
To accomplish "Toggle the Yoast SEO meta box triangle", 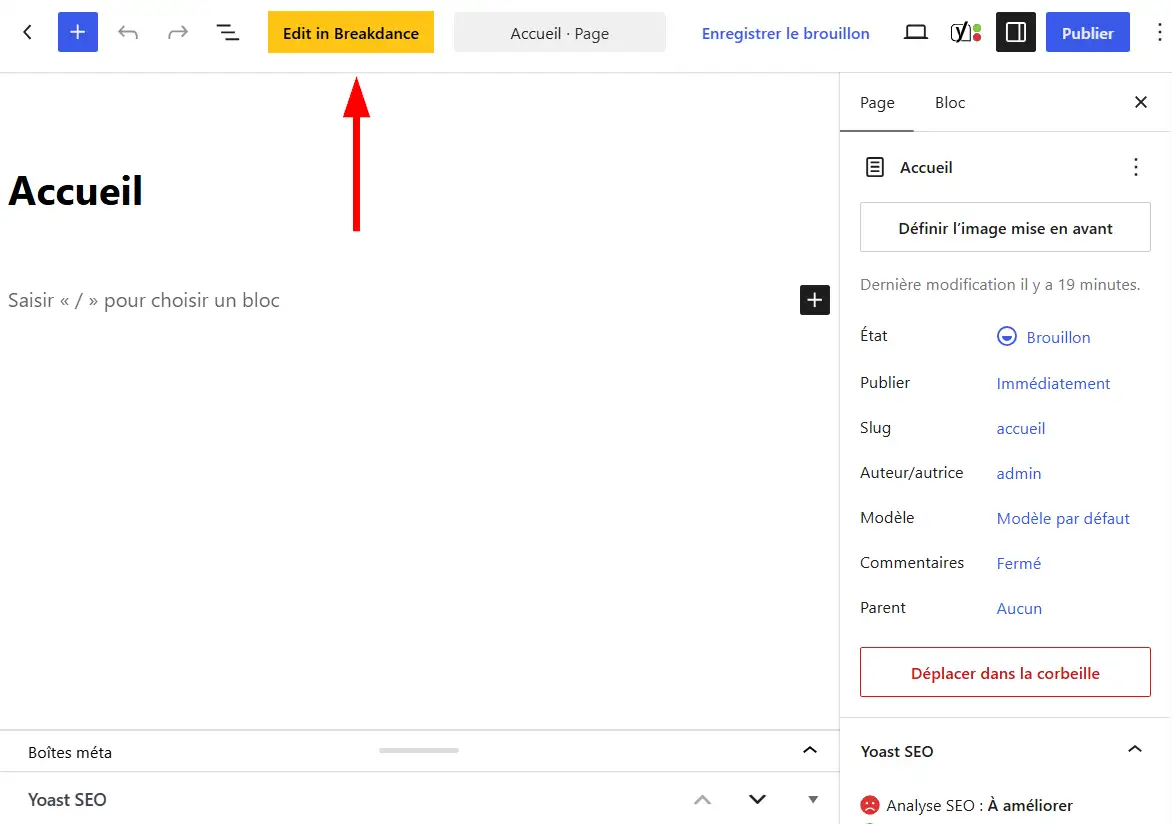I will click(x=812, y=799).
